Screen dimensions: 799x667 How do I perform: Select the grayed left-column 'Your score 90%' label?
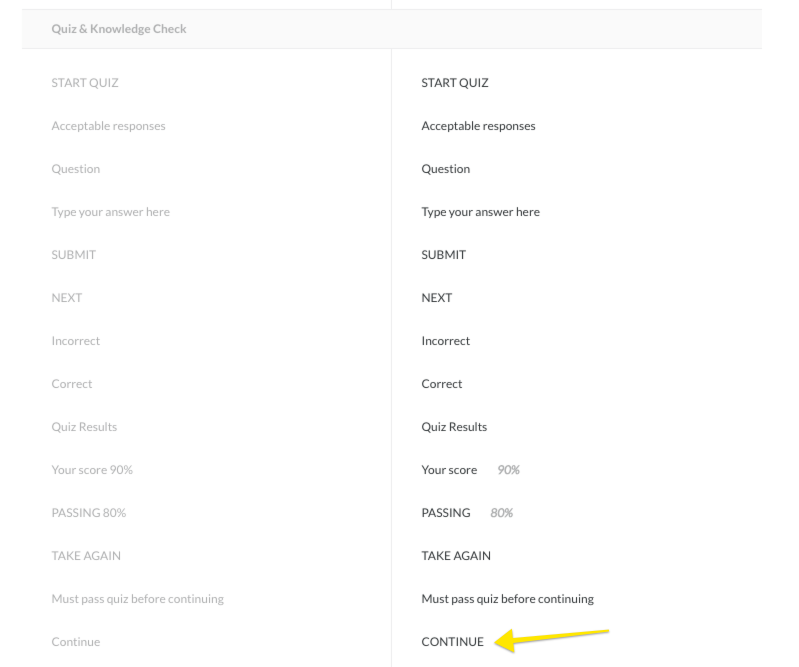pyautogui.click(x=91, y=470)
